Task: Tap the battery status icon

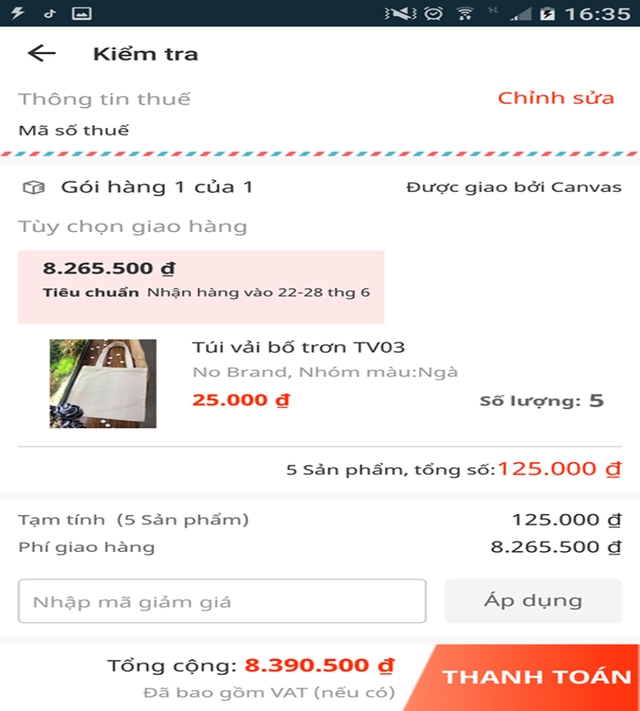Action: pyautogui.click(x=547, y=13)
